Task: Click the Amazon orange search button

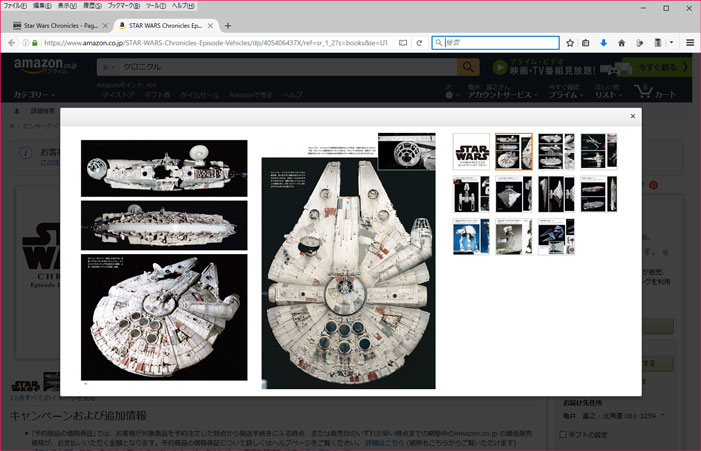Action: [x=468, y=67]
